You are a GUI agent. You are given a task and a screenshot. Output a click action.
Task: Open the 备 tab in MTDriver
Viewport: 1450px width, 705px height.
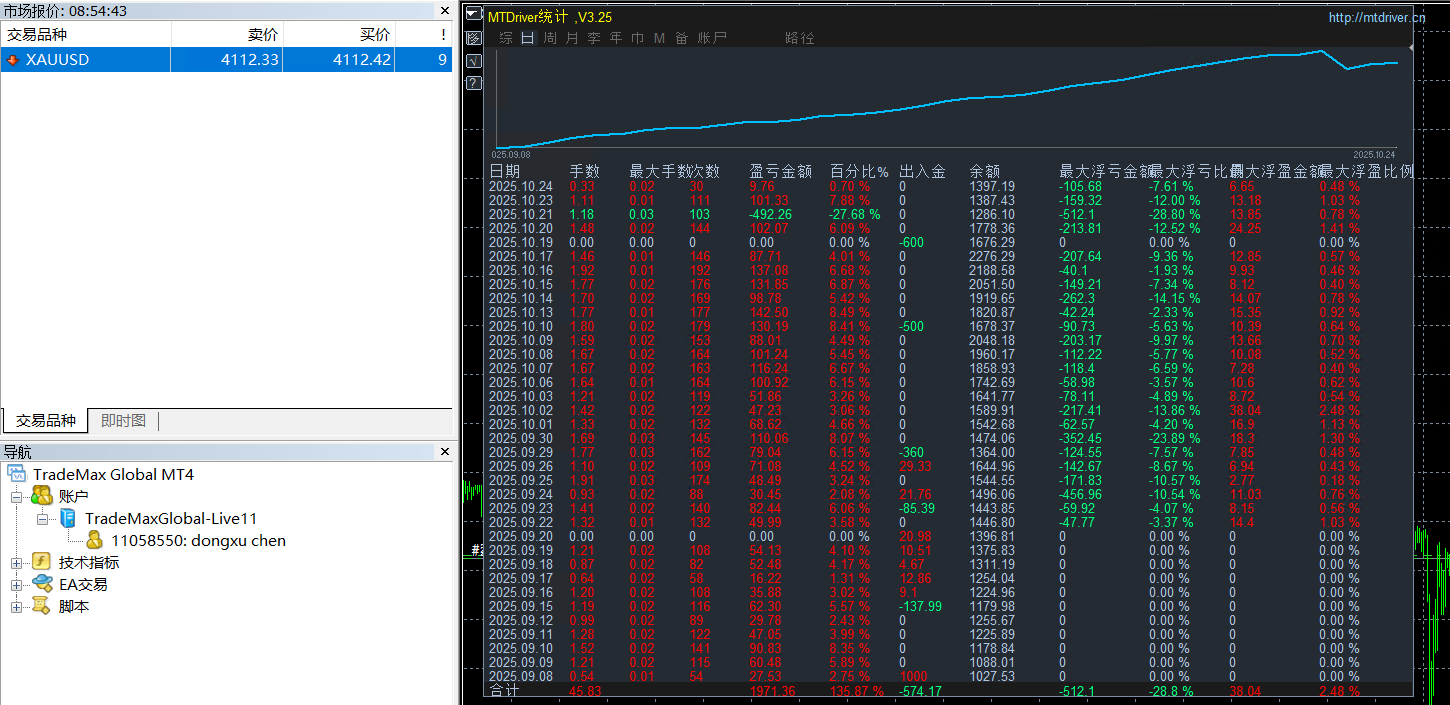coord(682,38)
